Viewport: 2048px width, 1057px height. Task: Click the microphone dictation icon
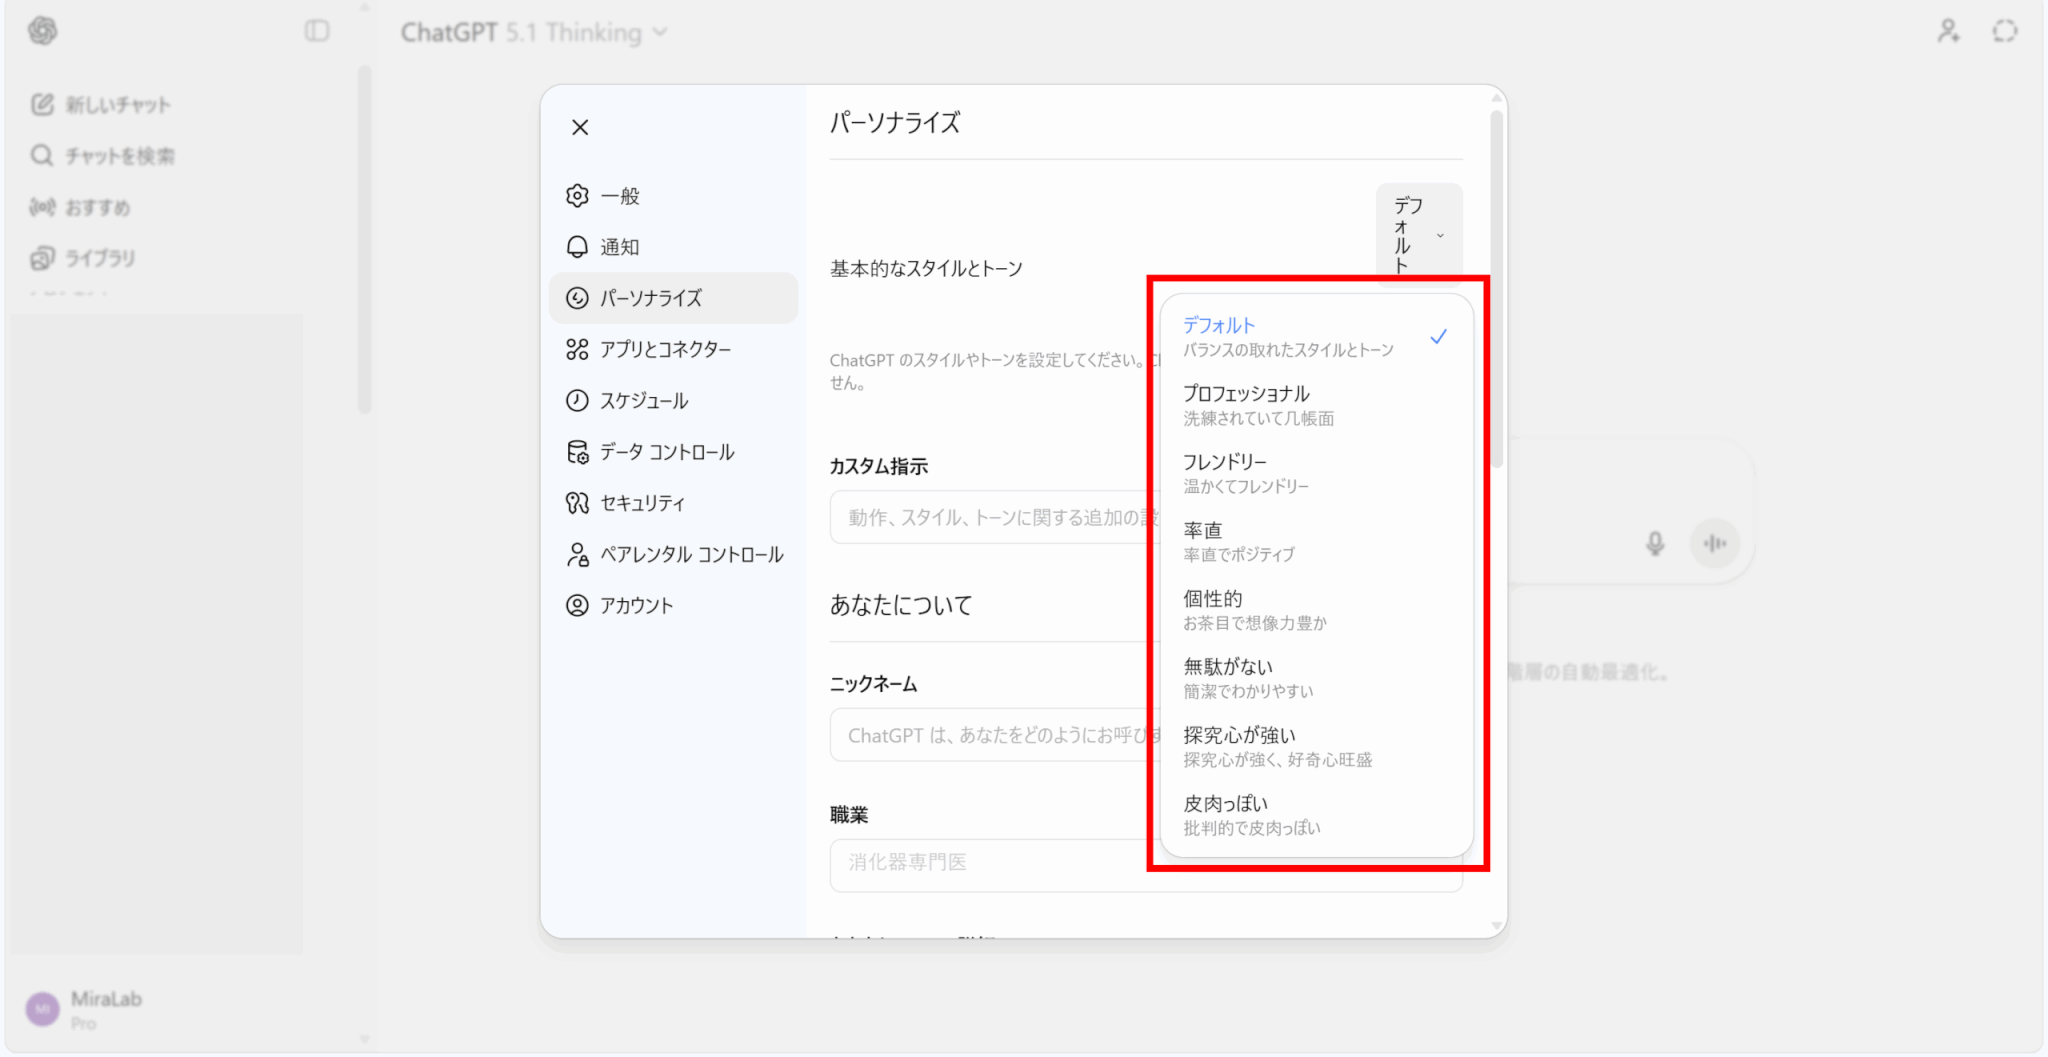click(1655, 543)
